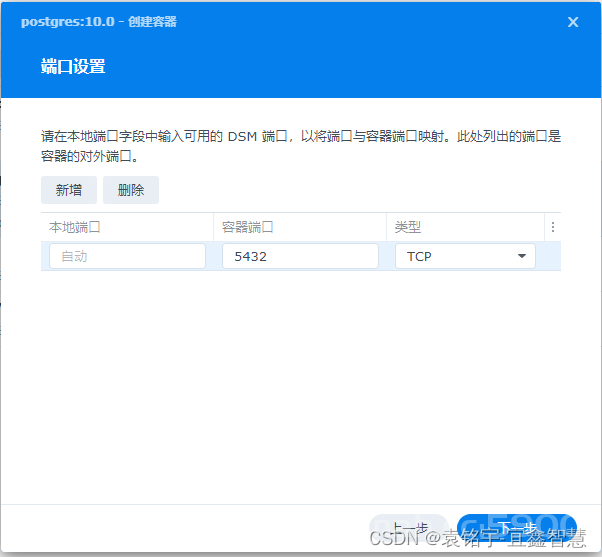Click the divider between 本地端口 and 容器端口 headers
The height and width of the screenshot is (557, 602).
coord(213,227)
